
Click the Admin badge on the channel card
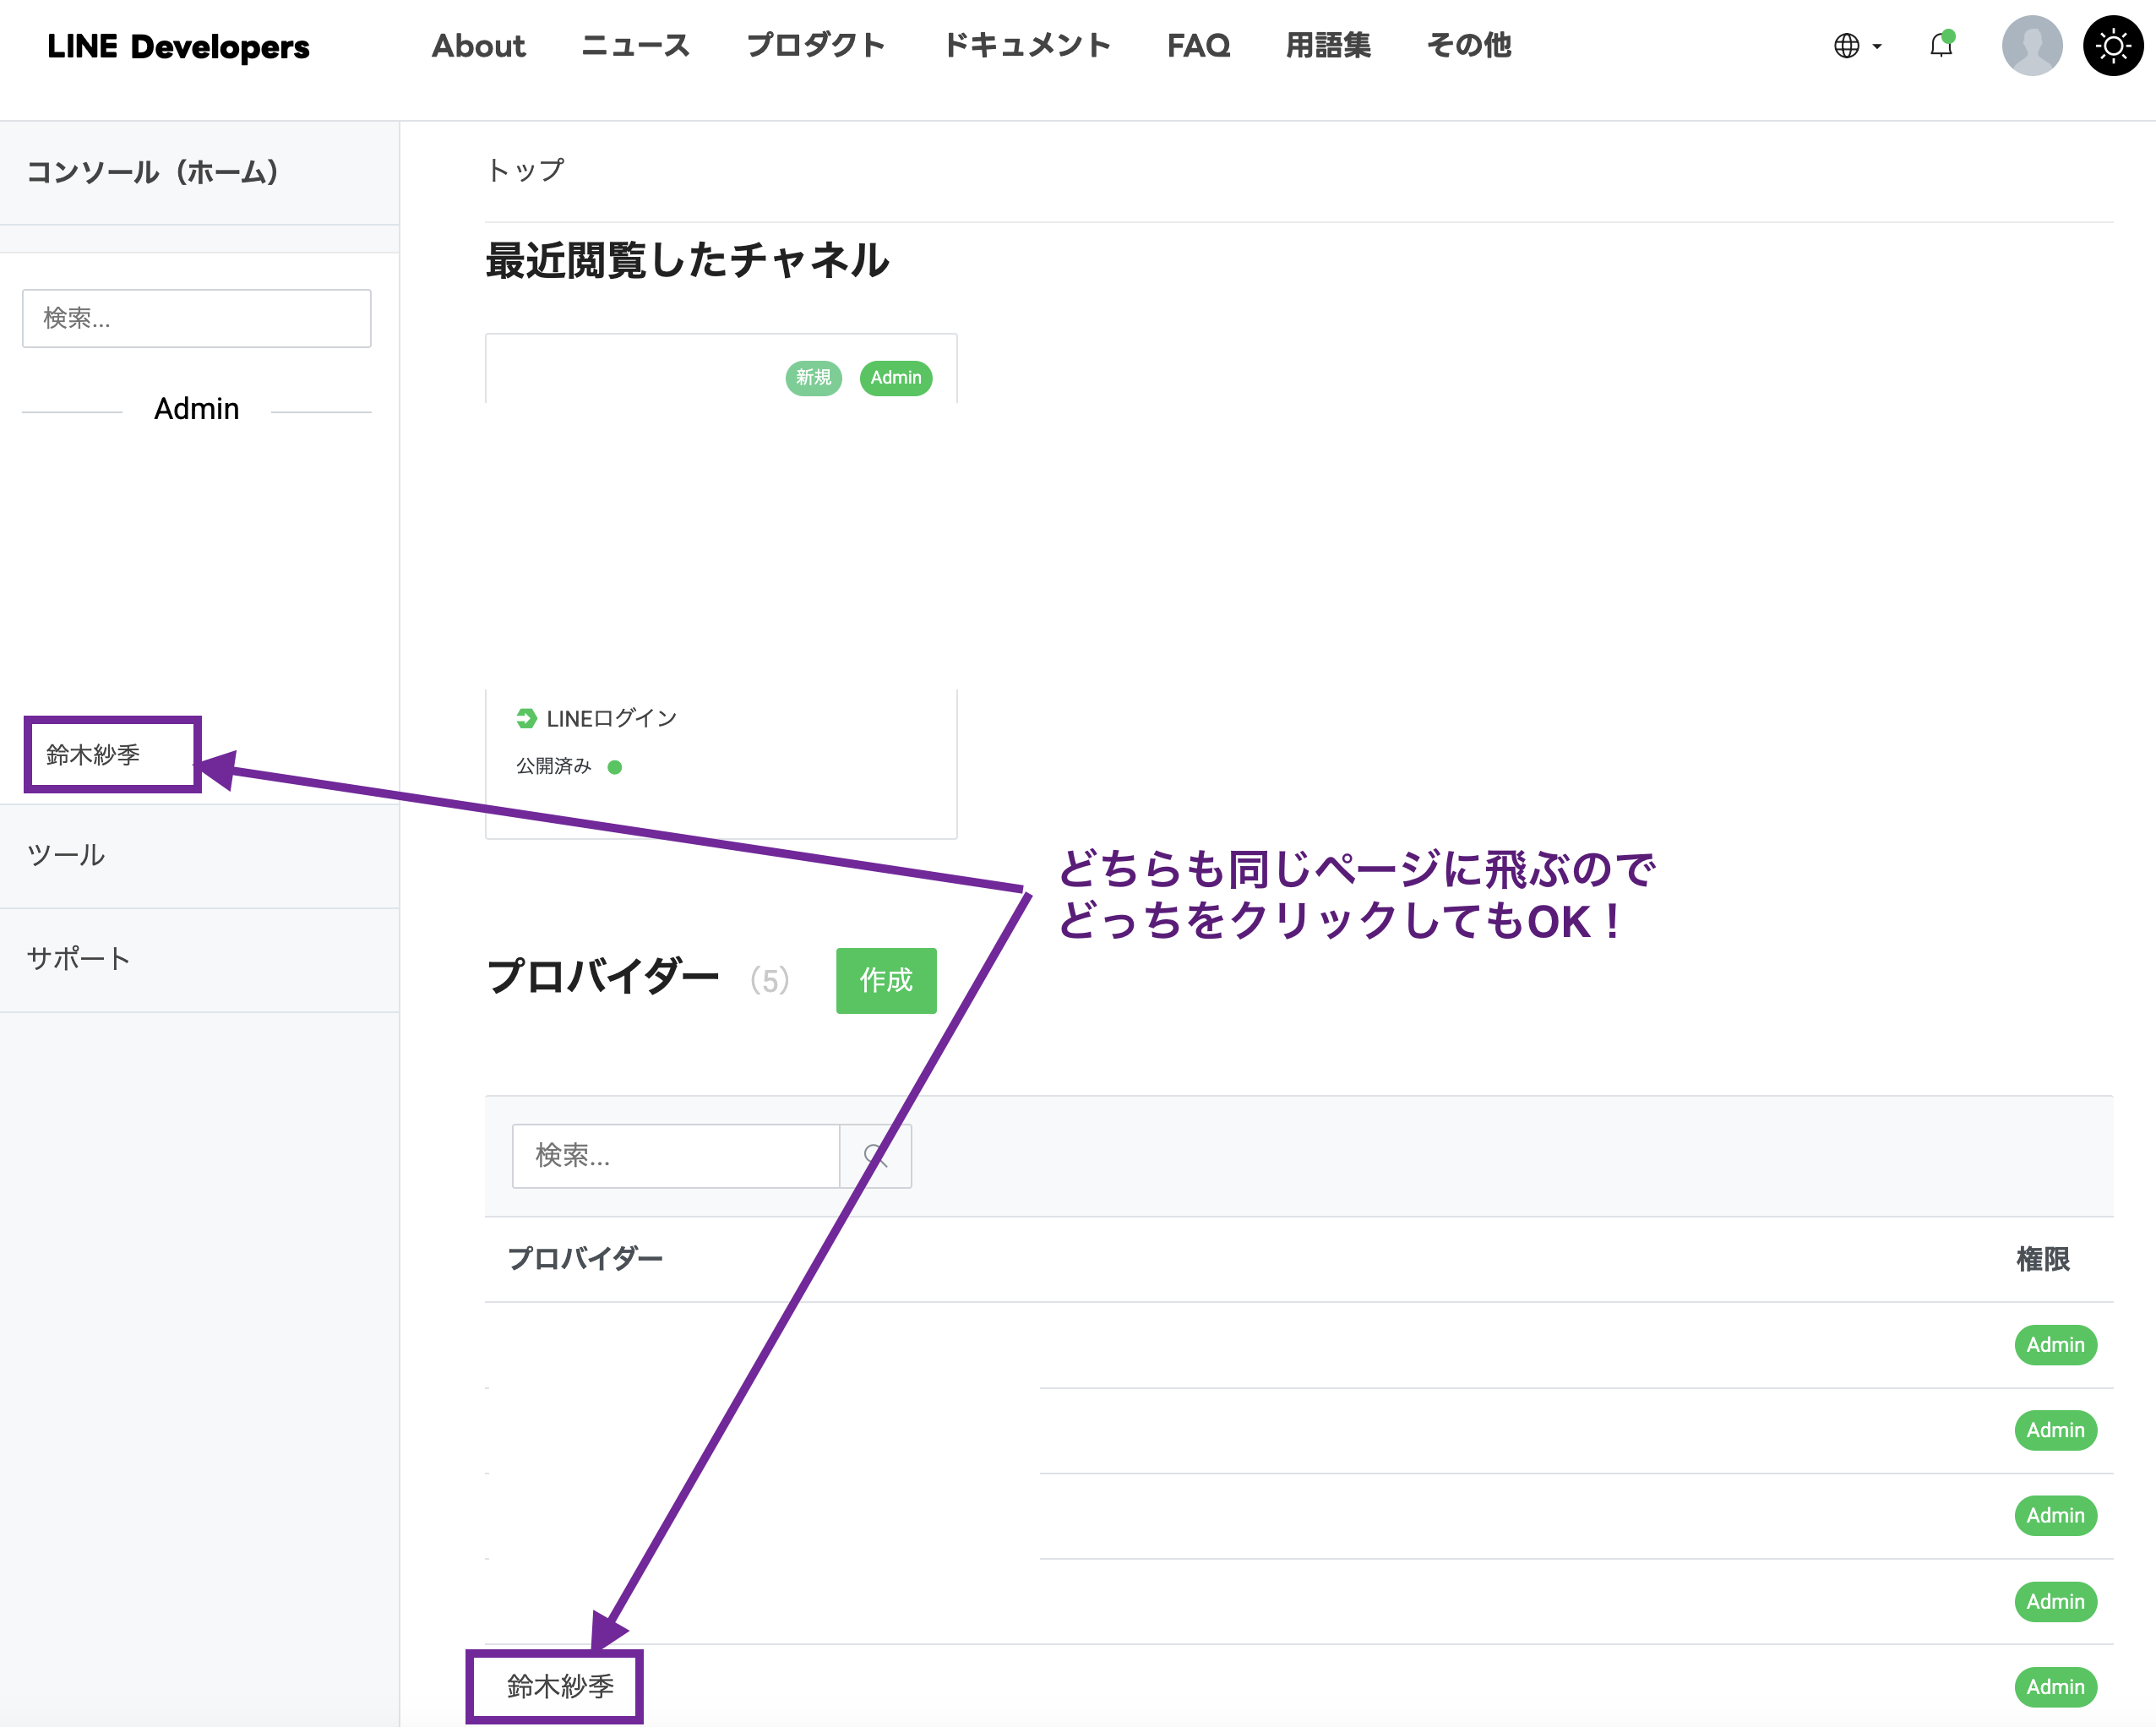tap(896, 378)
